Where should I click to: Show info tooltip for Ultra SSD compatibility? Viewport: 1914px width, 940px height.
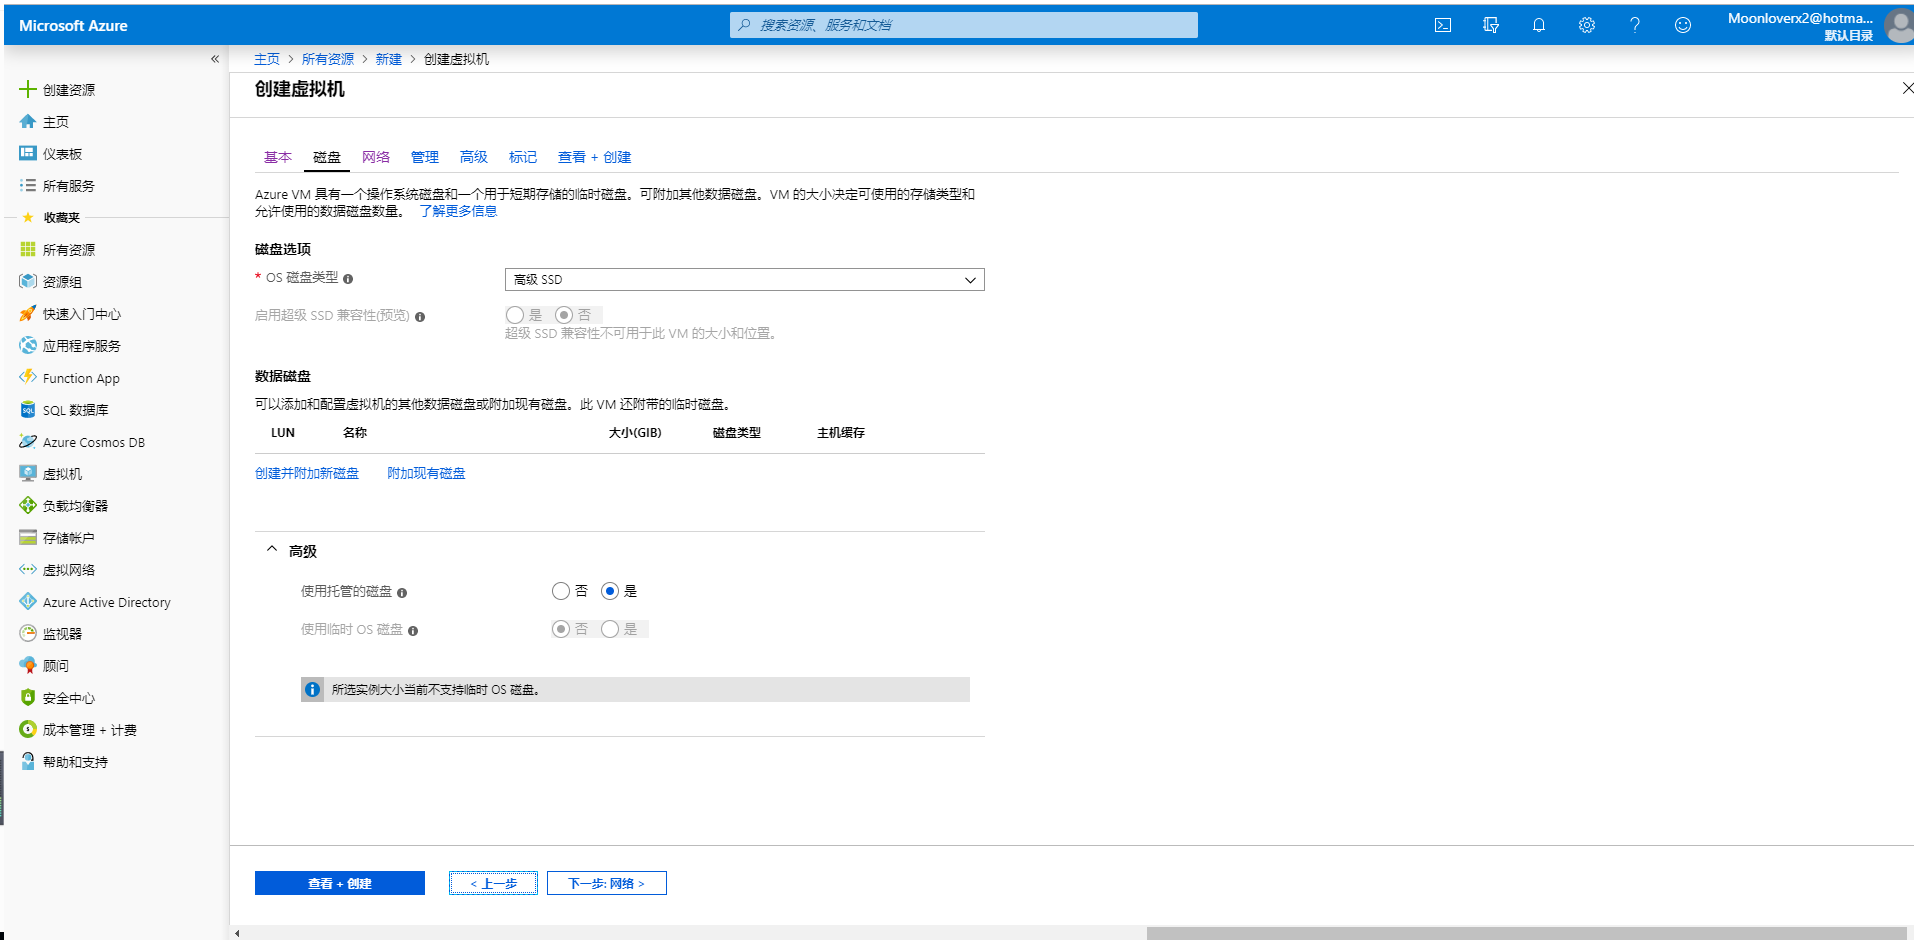(420, 317)
